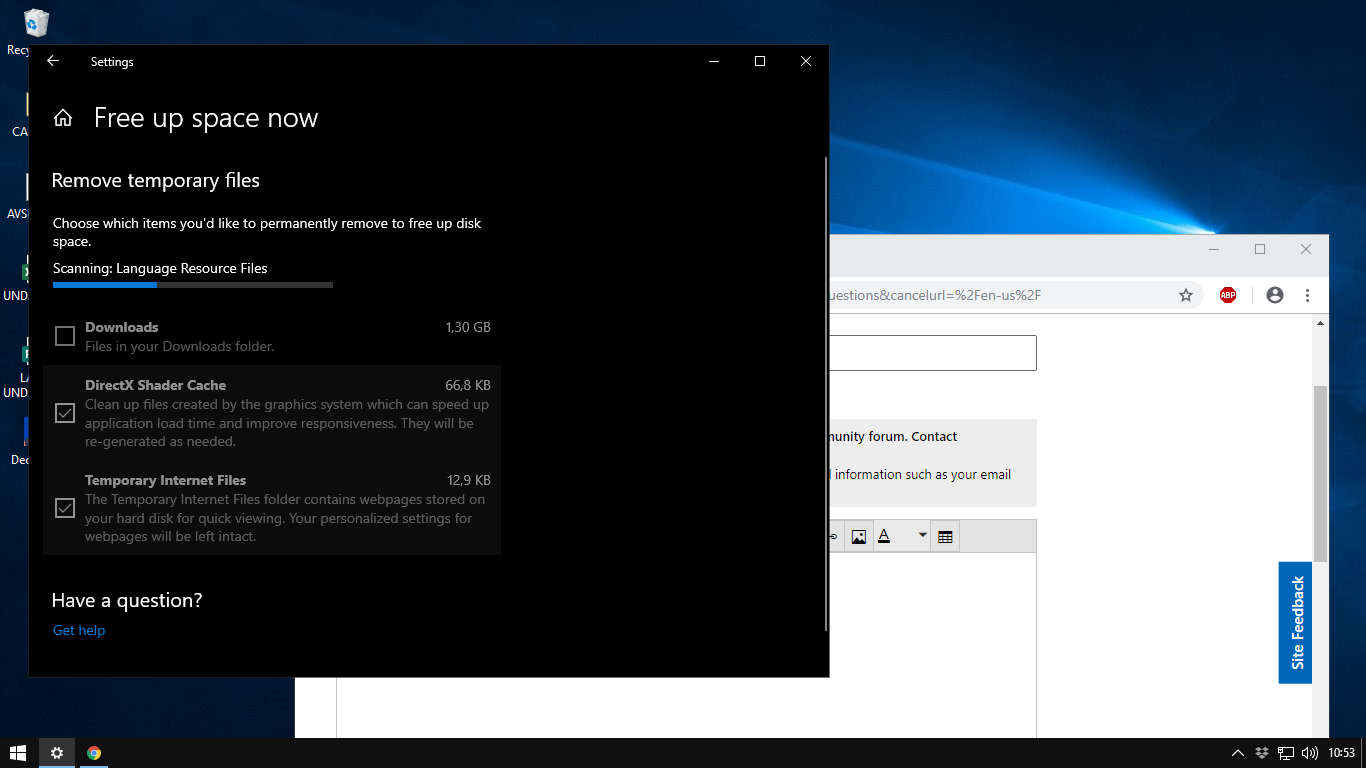Image resolution: width=1366 pixels, height=768 pixels.
Task: Select the Downloads item title
Action: pos(122,327)
